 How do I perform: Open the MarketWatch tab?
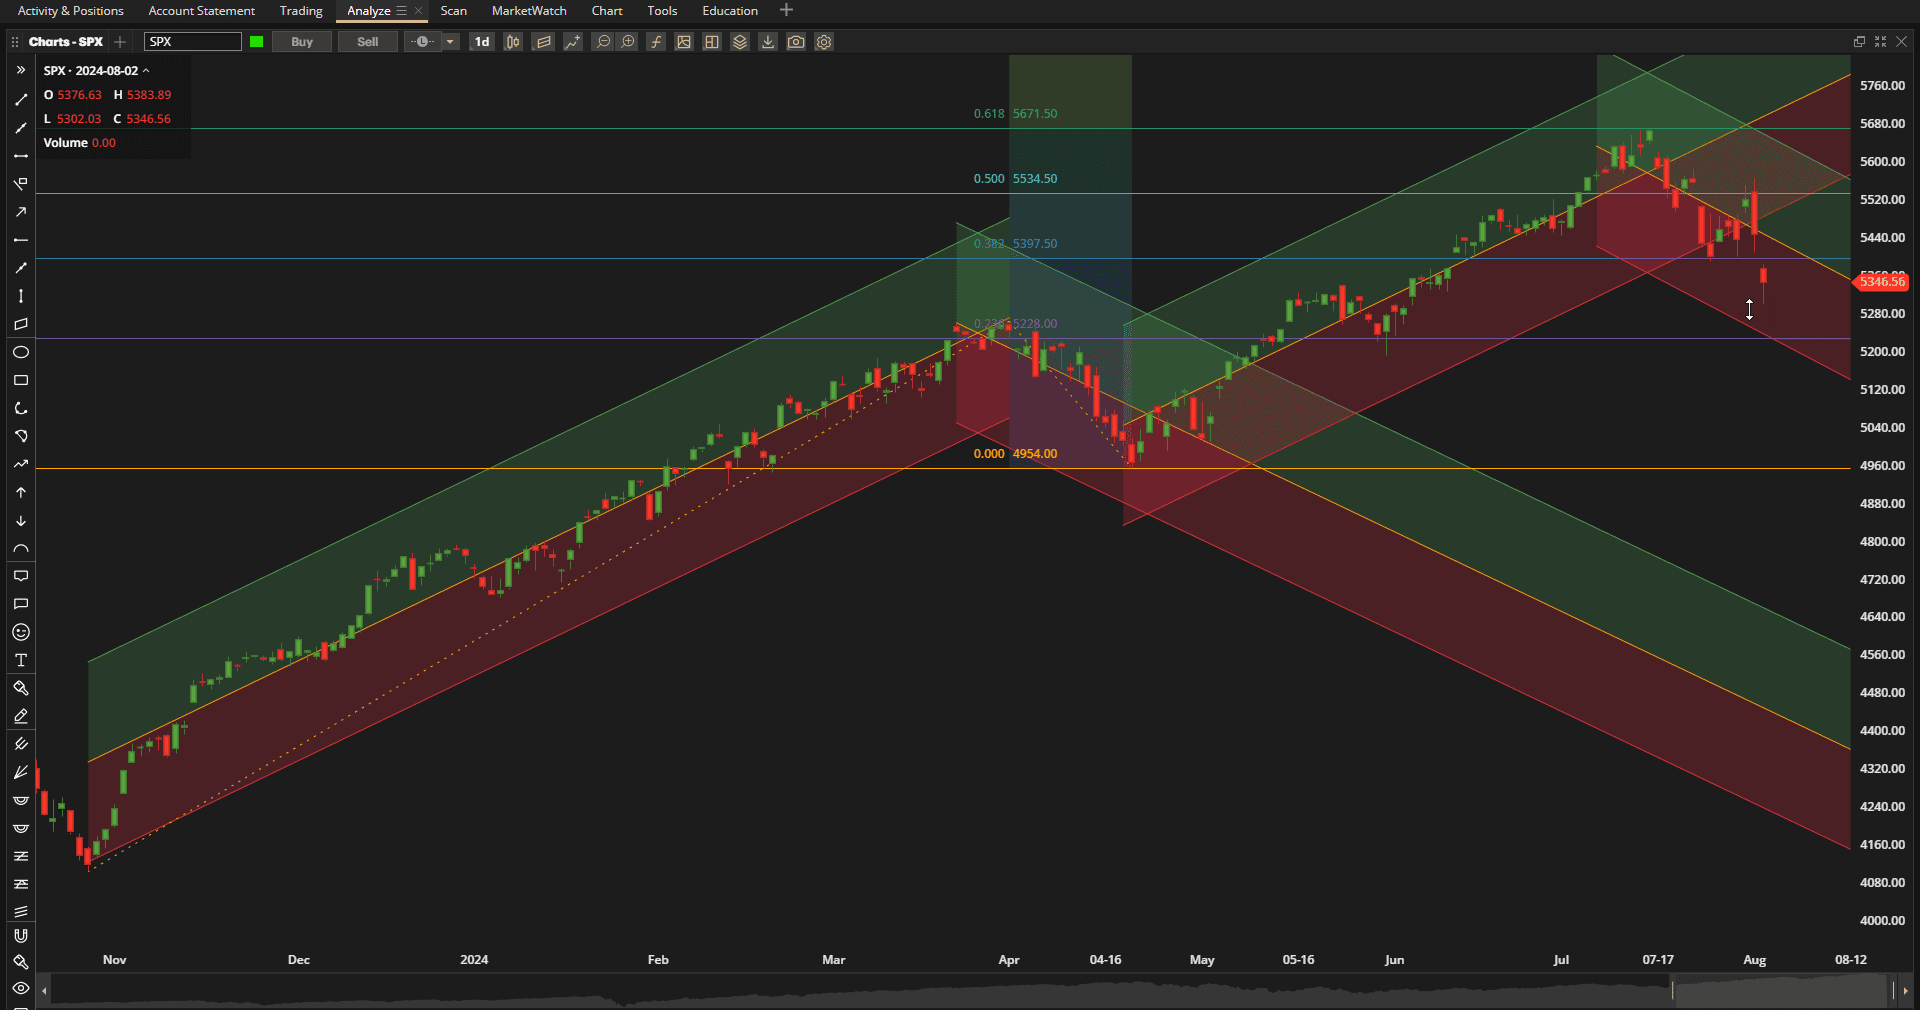[529, 11]
